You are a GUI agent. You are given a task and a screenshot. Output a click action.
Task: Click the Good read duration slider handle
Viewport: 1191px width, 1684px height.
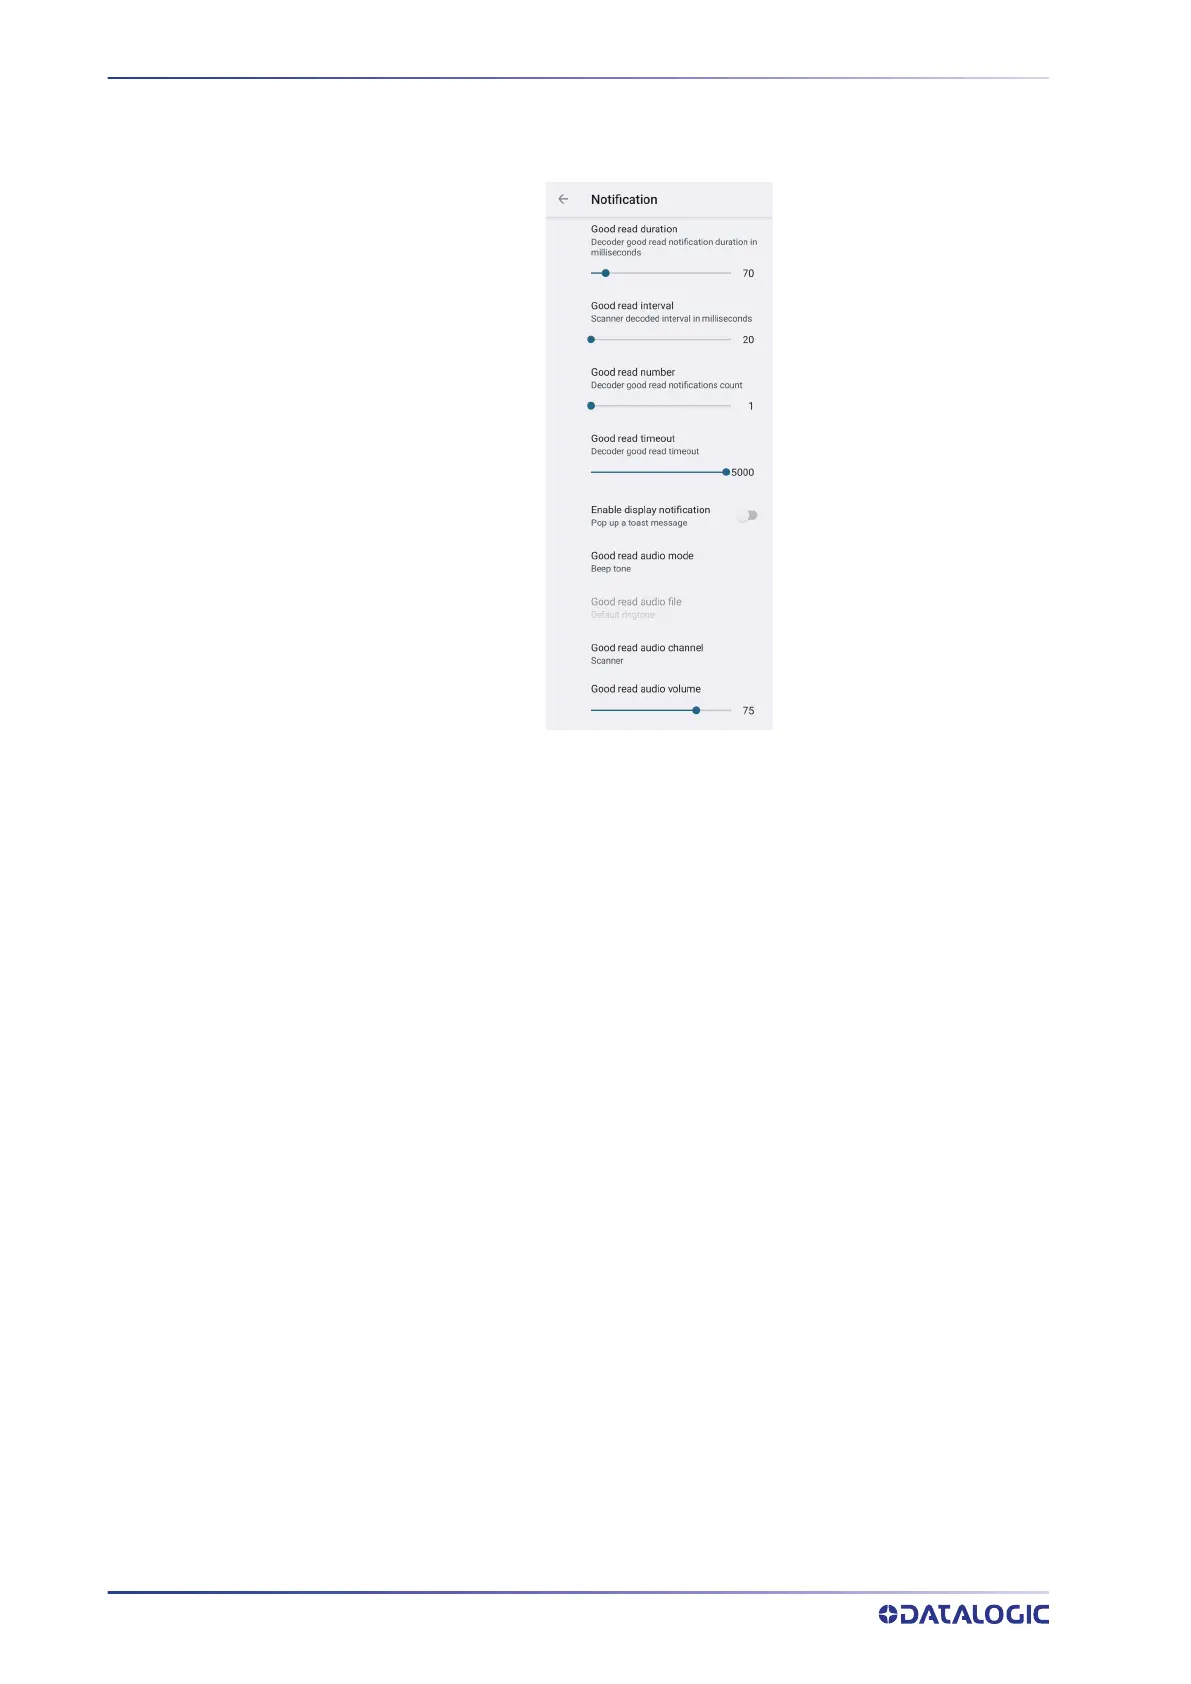pos(605,273)
